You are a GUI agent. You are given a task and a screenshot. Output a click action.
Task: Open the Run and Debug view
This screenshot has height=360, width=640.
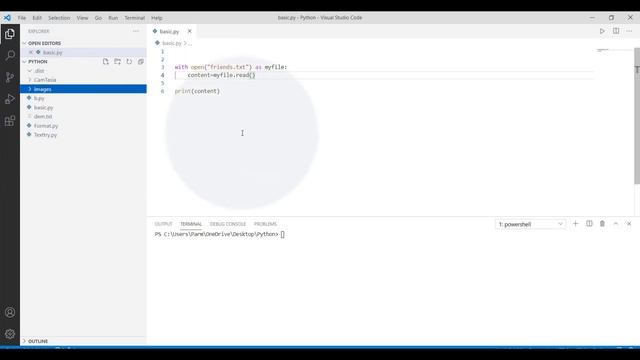[10, 99]
